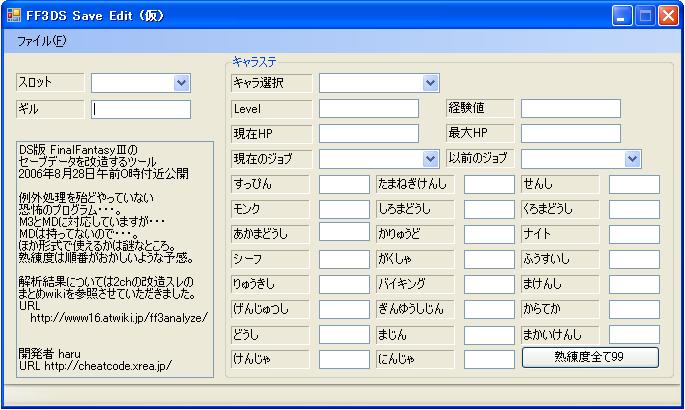Click the けんじゃ proficiency field
The image size is (685, 410).
pos(344,359)
